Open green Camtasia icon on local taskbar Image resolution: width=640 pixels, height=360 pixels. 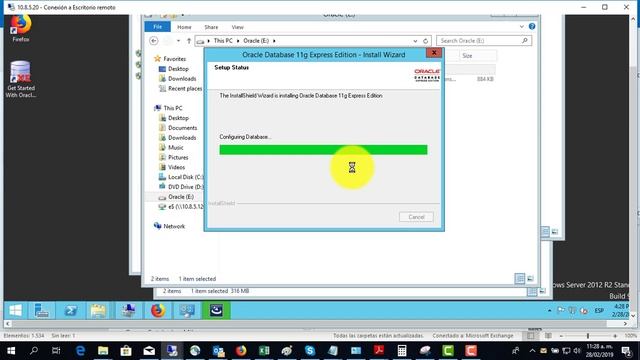448,351
